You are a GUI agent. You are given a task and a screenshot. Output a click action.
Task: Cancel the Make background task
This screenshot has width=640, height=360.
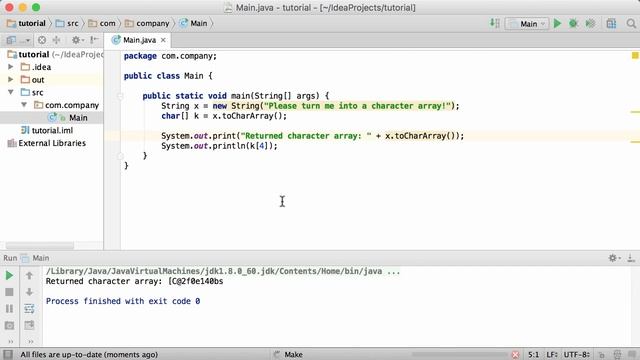point(516,355)
